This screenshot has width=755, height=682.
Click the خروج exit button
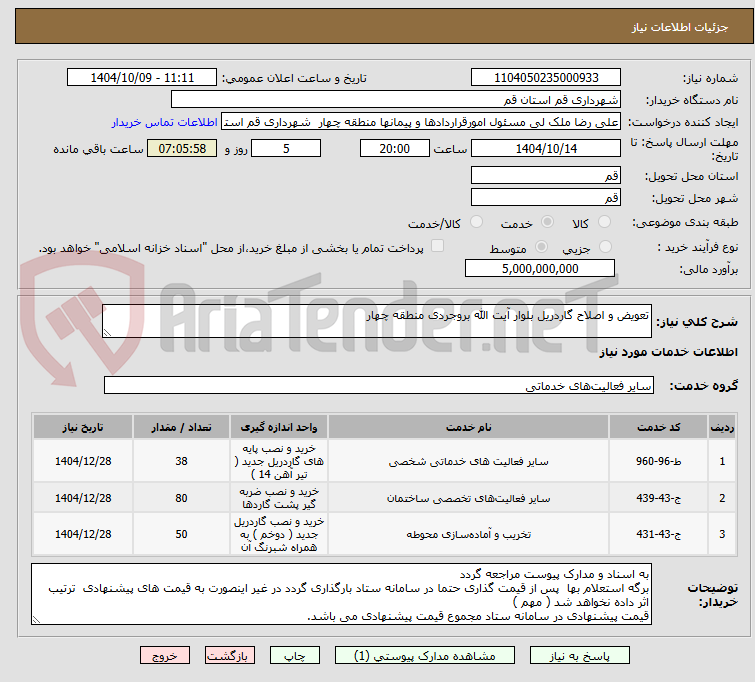(165, 656)
